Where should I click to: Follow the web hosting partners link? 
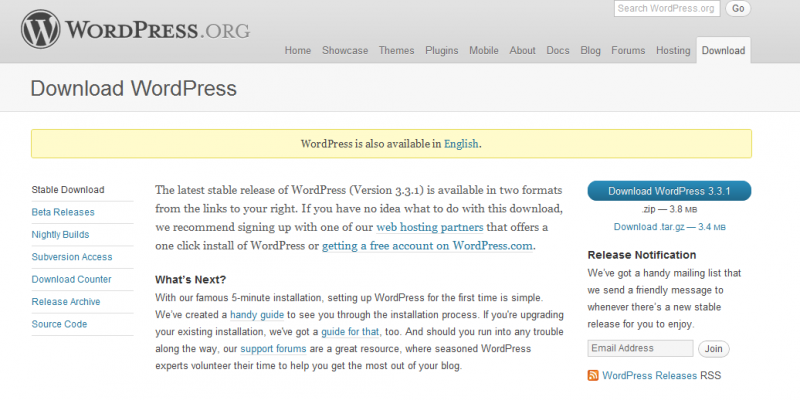(430, 227)
